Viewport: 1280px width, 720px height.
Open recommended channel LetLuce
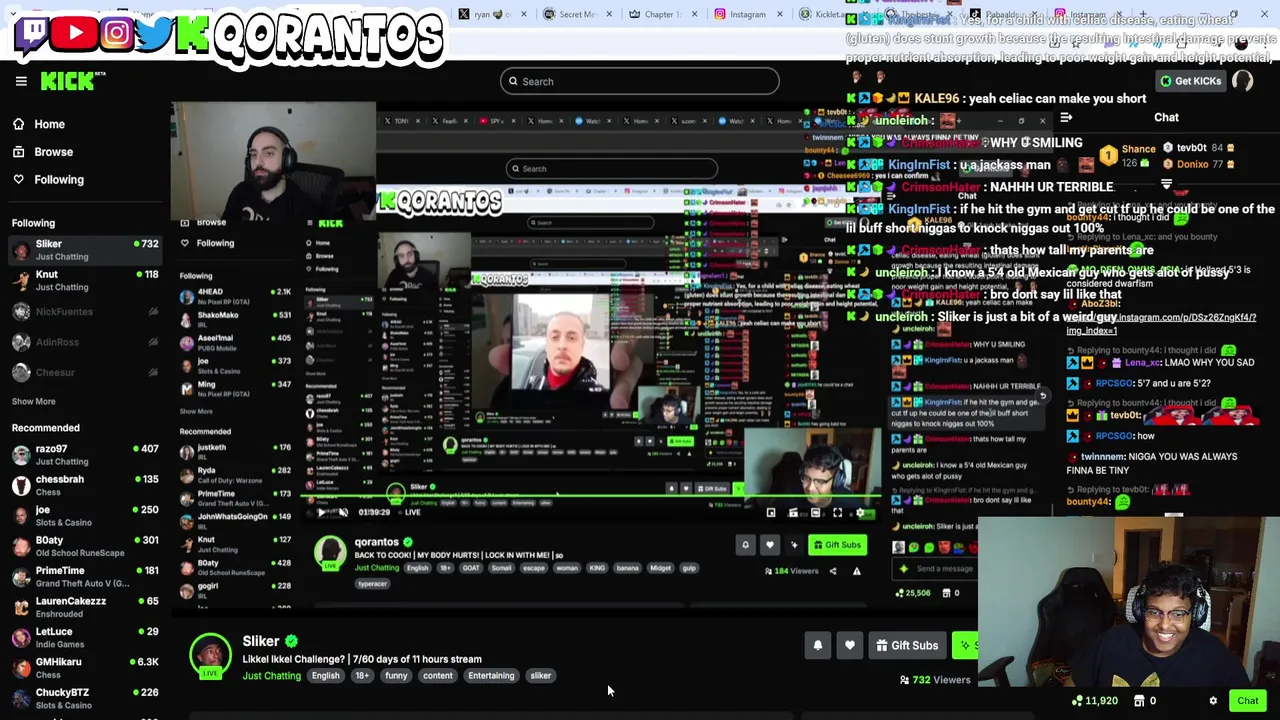coord(85,638)
